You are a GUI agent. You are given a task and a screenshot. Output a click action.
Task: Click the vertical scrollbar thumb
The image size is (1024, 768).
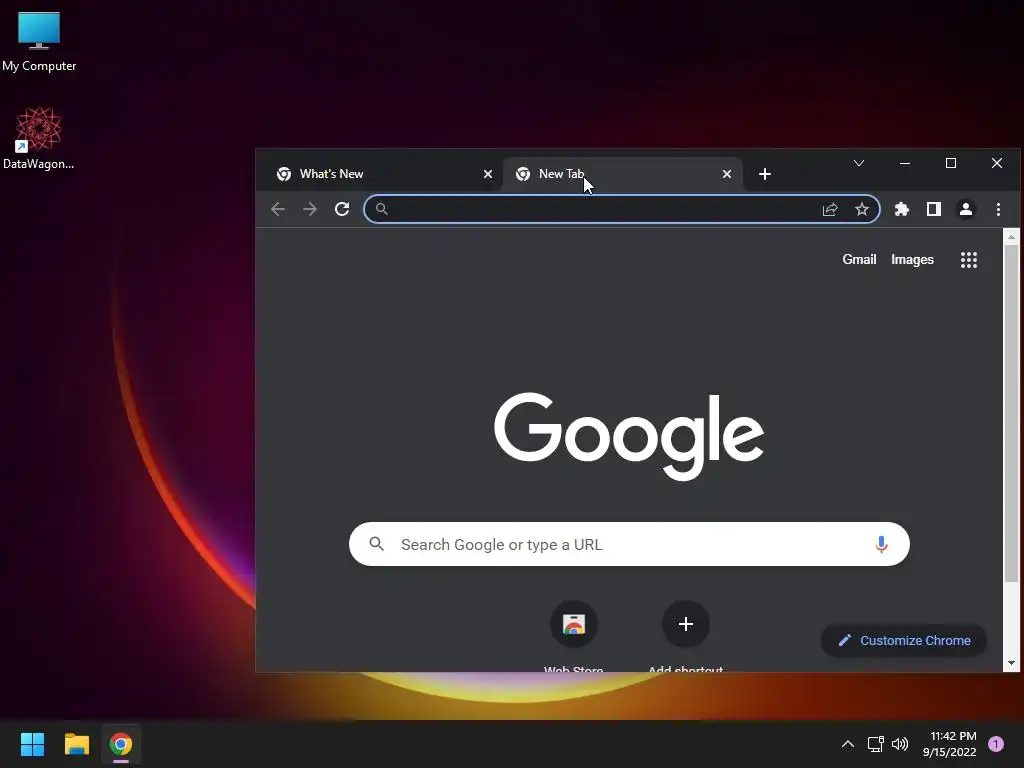(x=1012, y=413)
